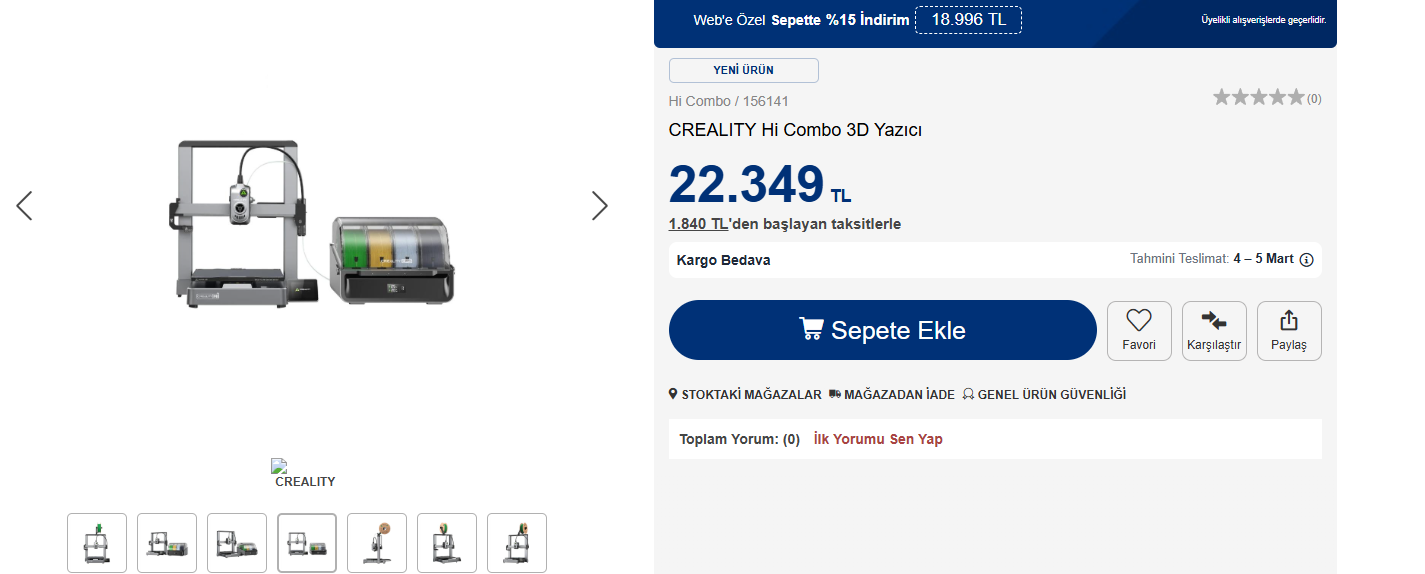Open STOKTAKİ MAĞAZALAR store locations
Image resolution: width=1425 pixels, height=574 pixels.
(745, 395)
